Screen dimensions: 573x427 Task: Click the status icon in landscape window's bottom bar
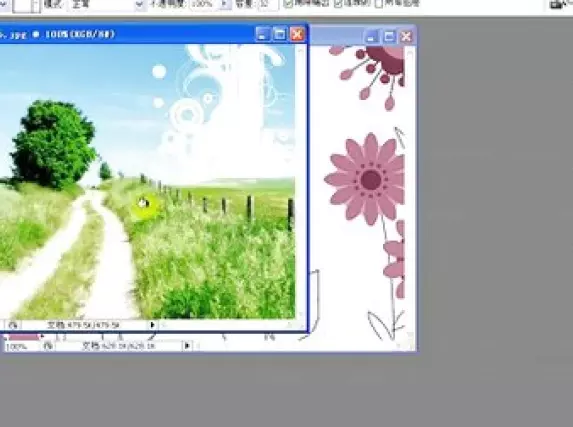tap(13, 325)
